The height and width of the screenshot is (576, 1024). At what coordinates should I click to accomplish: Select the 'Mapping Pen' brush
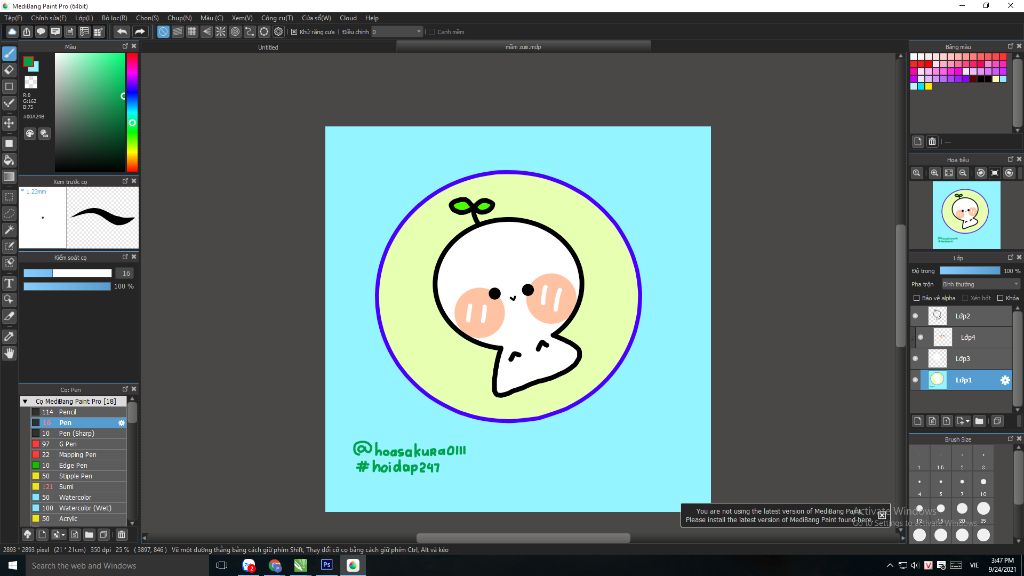tap(78, 455)
